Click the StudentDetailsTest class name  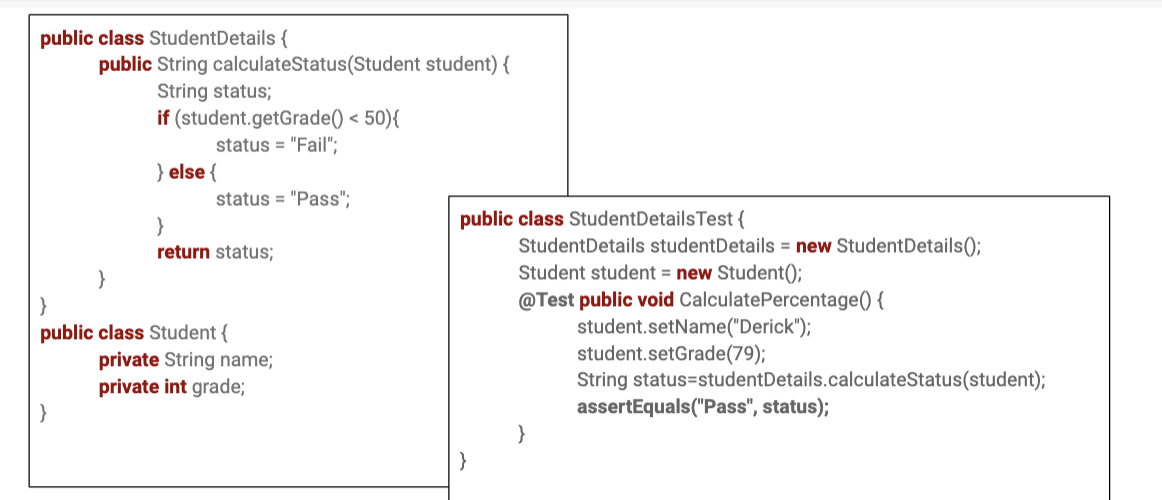click(650, 219)
